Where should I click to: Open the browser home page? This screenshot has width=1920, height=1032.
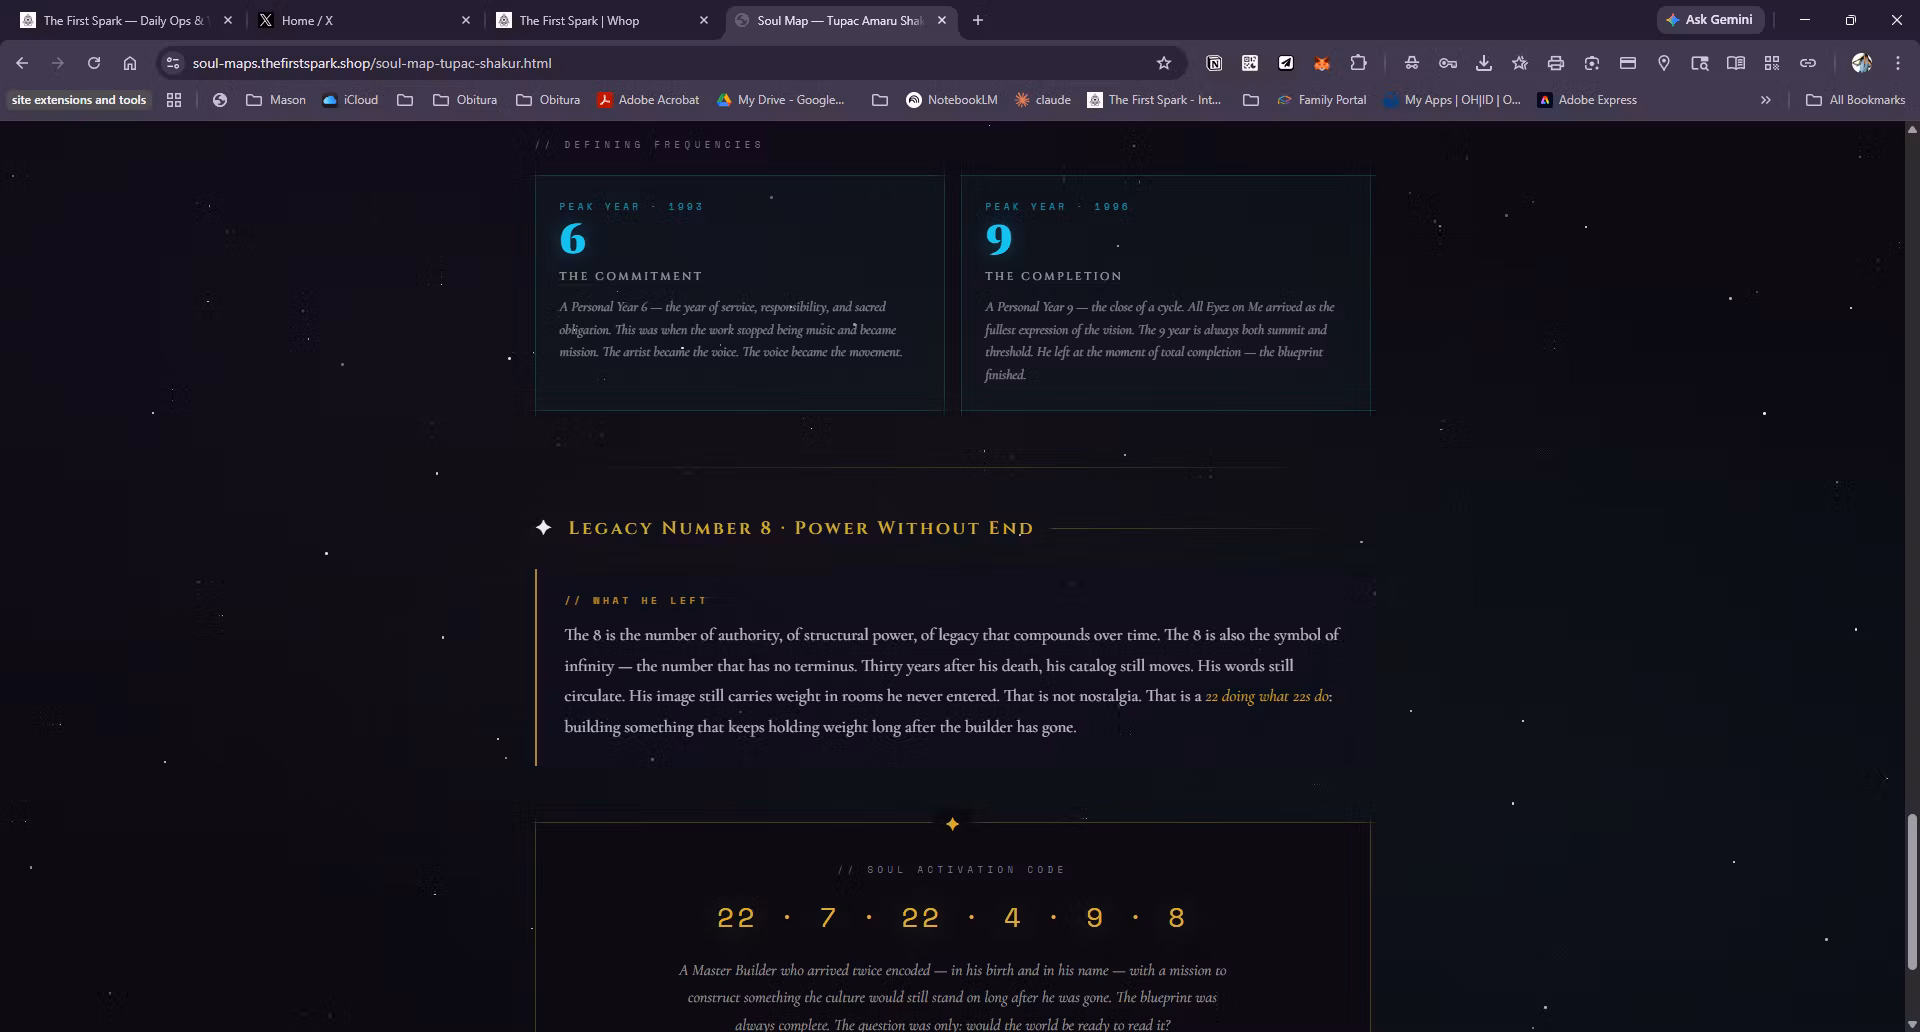130,63
